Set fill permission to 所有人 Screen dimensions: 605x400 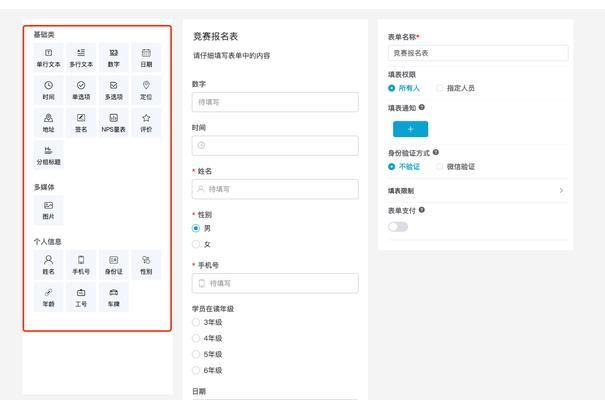pos(392,88)
